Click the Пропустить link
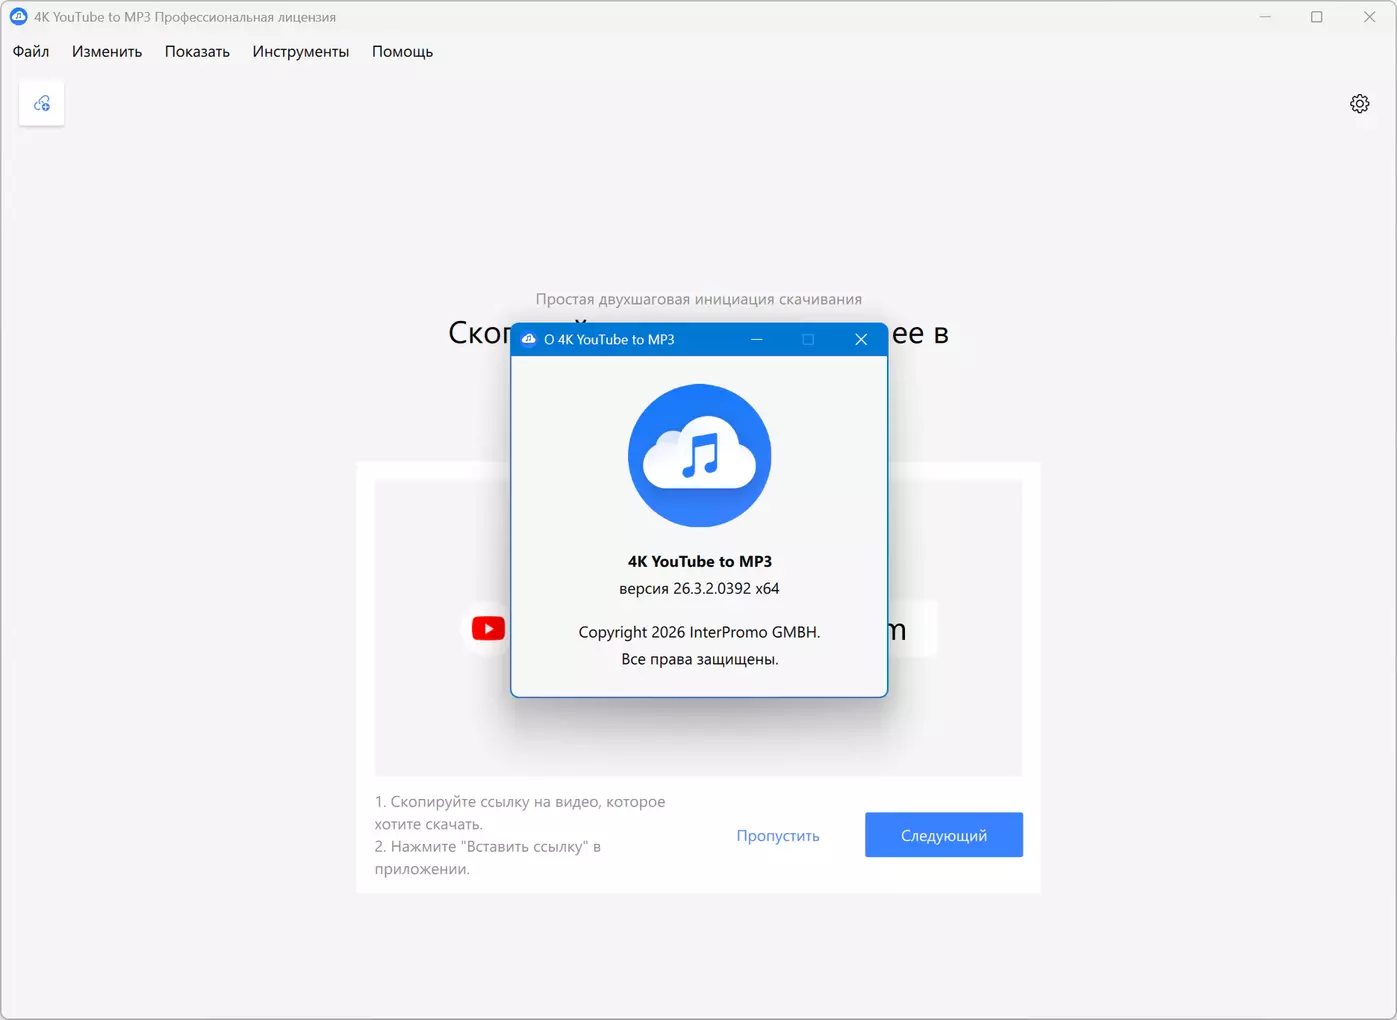This screenshot has height=1020, width=1397. [778, 836]
